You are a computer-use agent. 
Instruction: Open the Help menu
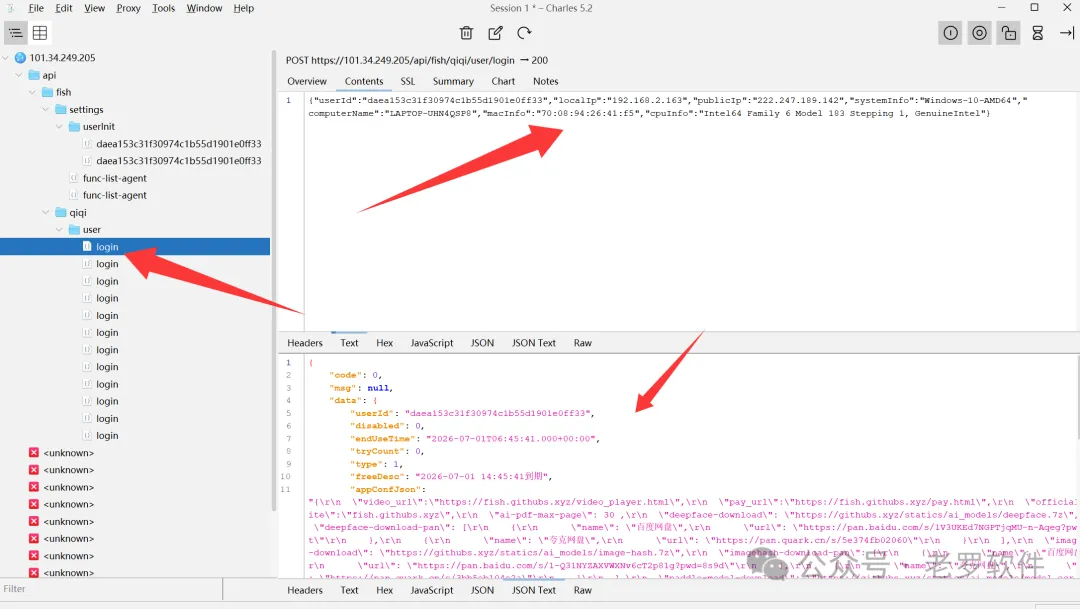coord(243,8)
